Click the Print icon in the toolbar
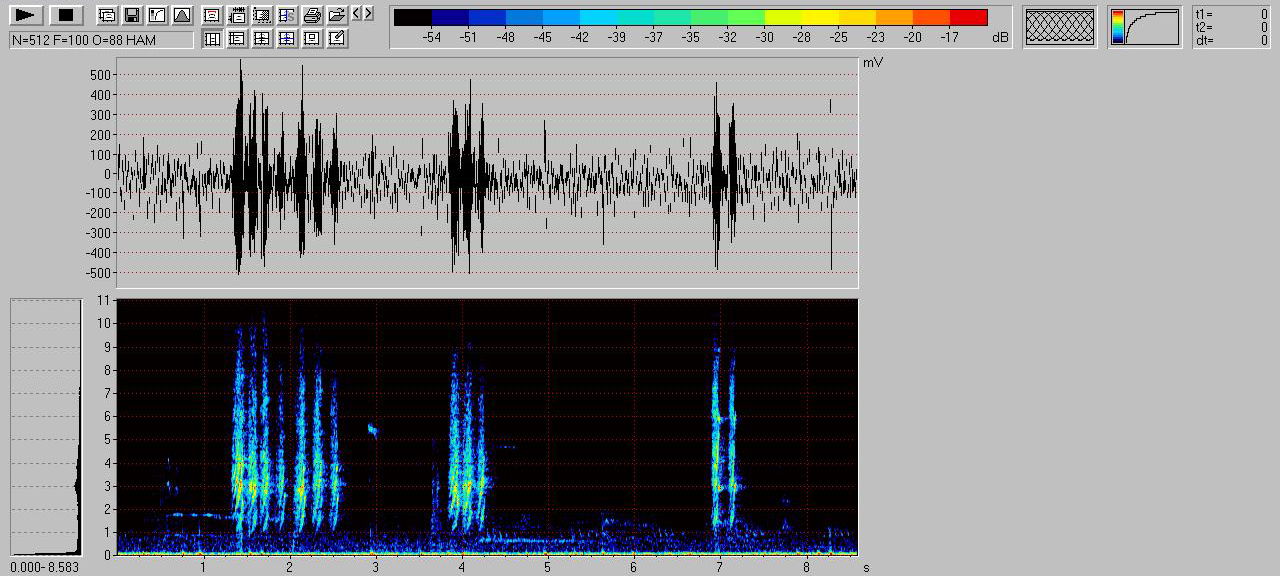The image size is (1280, 576). pos(312,15)
